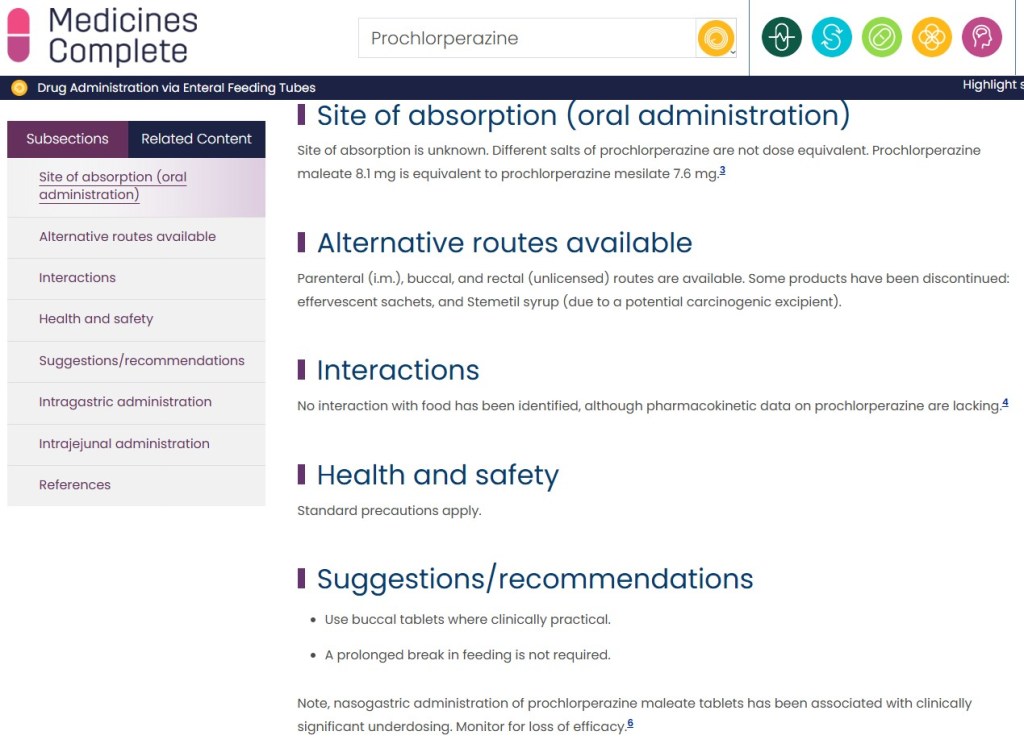Go to Interactions in the sidebar
The height and width of the screenshot is (752, 1024).
(77, 278)
